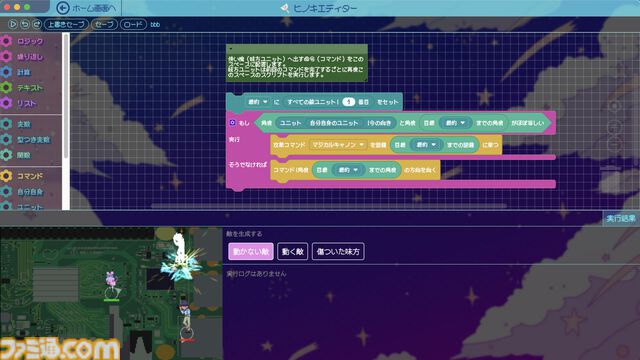This screenshot has height=360, width=640.
Task: Open the 繰り返し loops category
Action: pyautogui.click(x=31, y=57)
